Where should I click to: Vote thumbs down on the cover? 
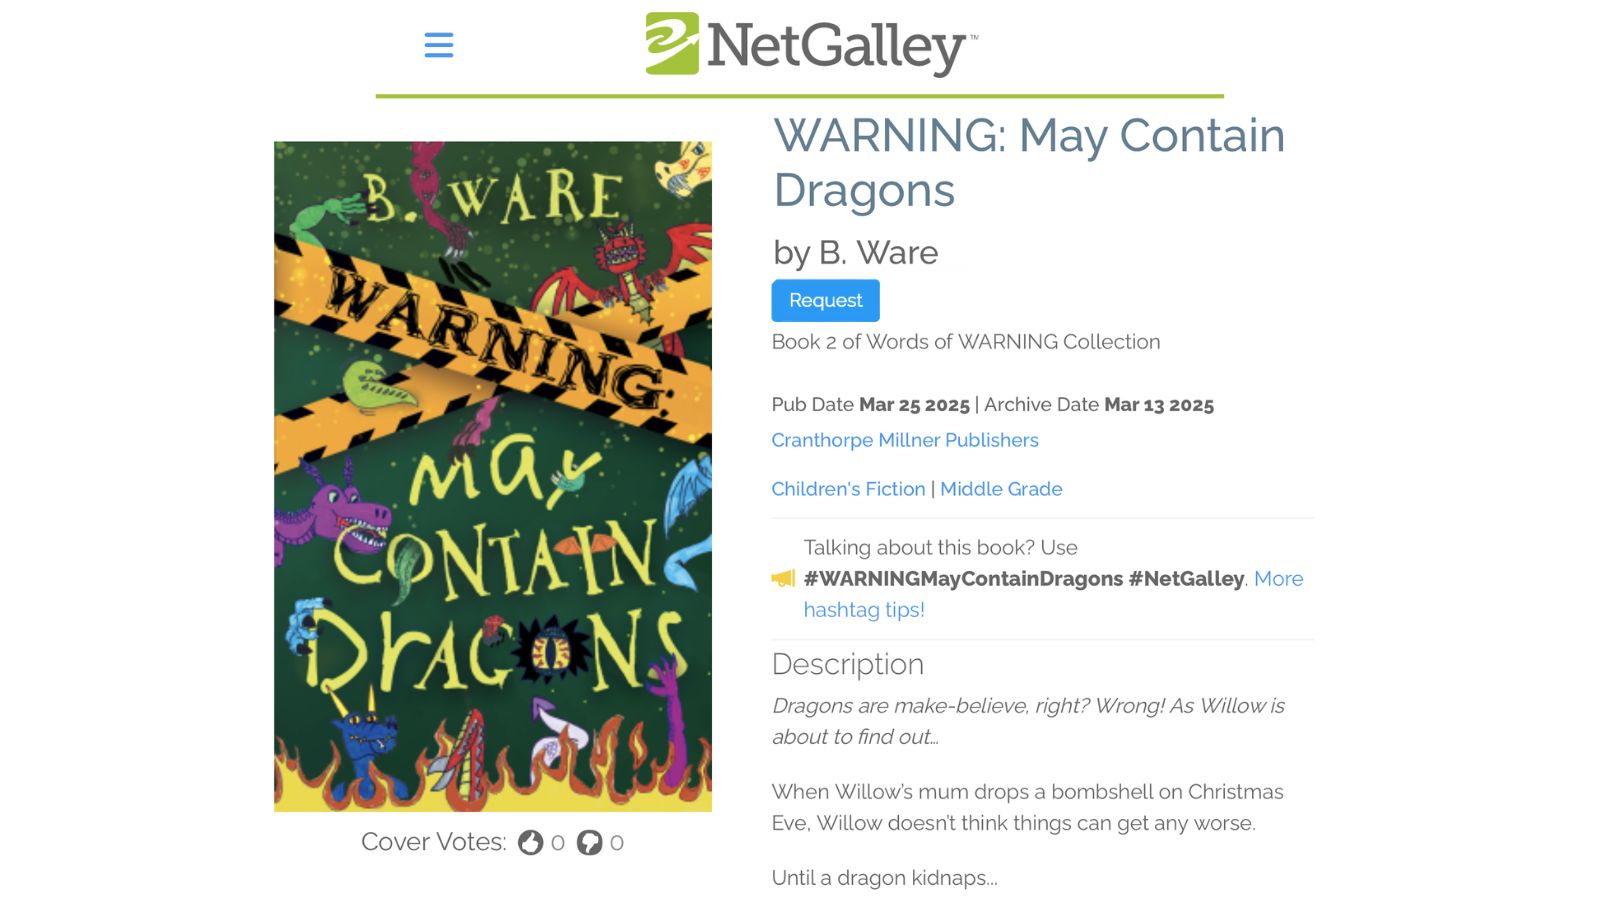pos(589,843)
